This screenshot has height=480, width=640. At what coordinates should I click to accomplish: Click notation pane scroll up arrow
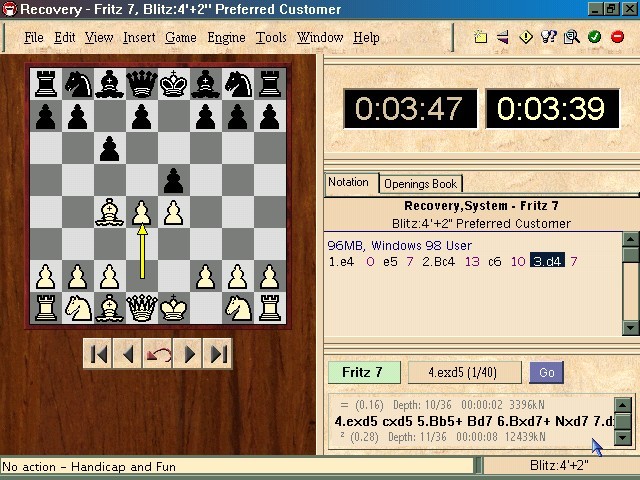pos(630,239)
